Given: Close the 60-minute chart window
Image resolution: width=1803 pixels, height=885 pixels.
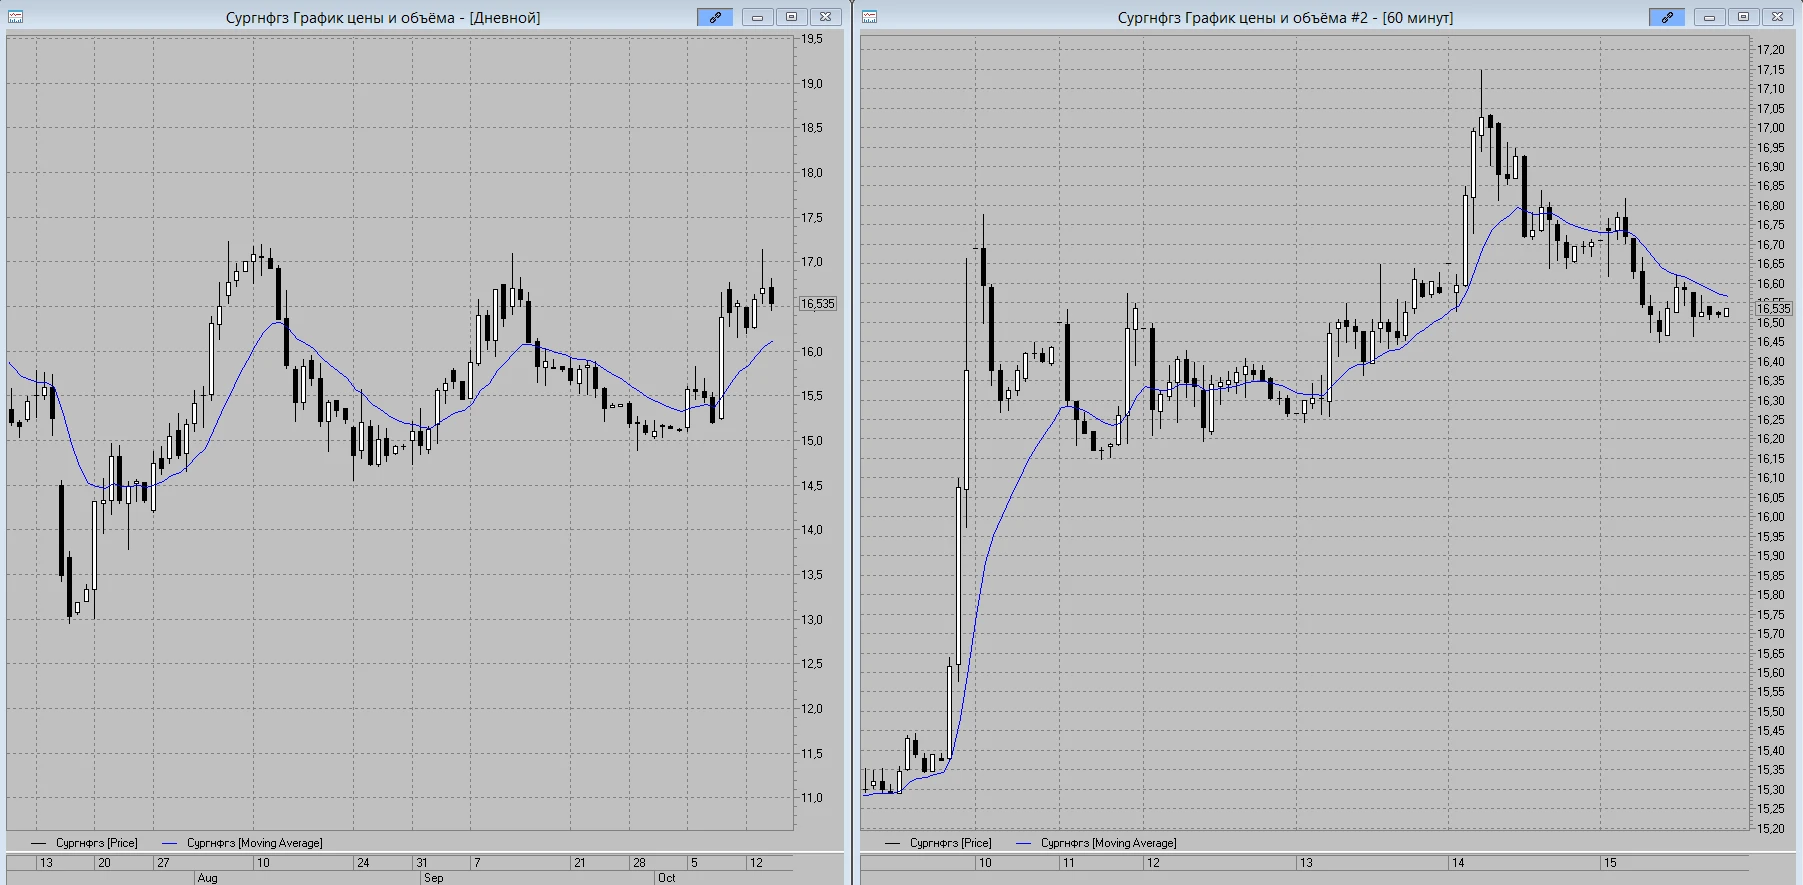Looking at the screenshot, I should 1777,17.
